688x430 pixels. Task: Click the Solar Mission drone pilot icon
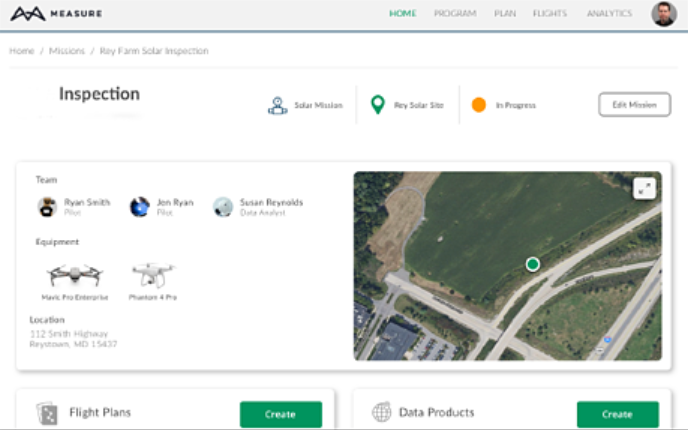(x=277, y=105)
